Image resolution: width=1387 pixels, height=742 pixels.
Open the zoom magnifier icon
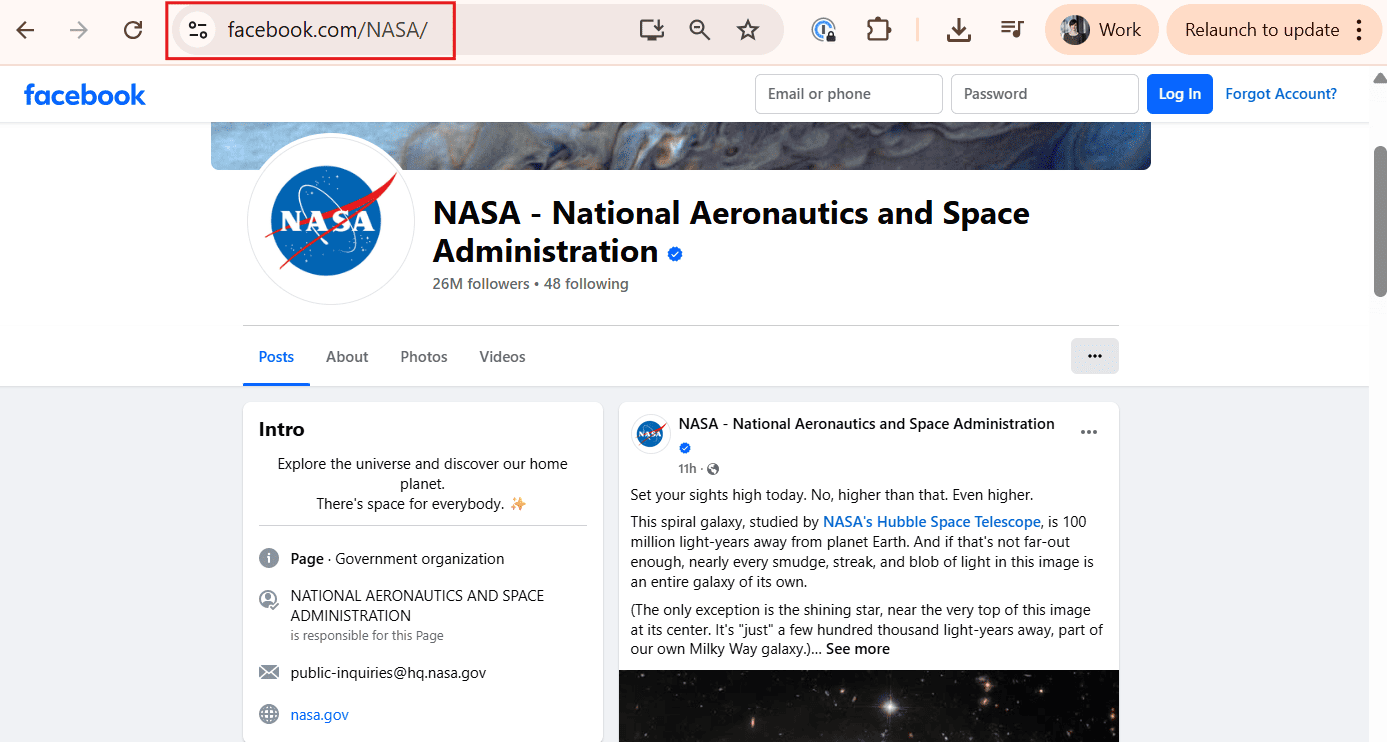coord(699,29)
